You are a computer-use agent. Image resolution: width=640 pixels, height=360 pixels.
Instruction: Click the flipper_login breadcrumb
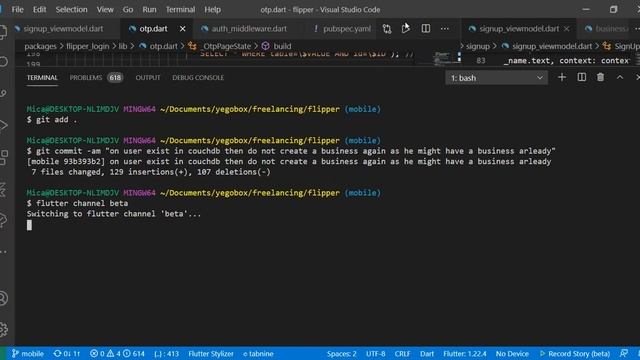coord(87,46)
